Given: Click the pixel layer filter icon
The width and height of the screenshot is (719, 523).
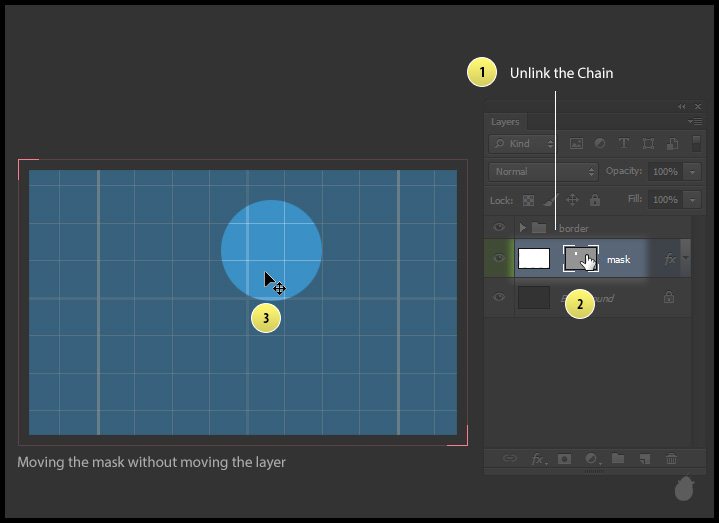Looking at the screenshot, I should click(x=577, y=144).
